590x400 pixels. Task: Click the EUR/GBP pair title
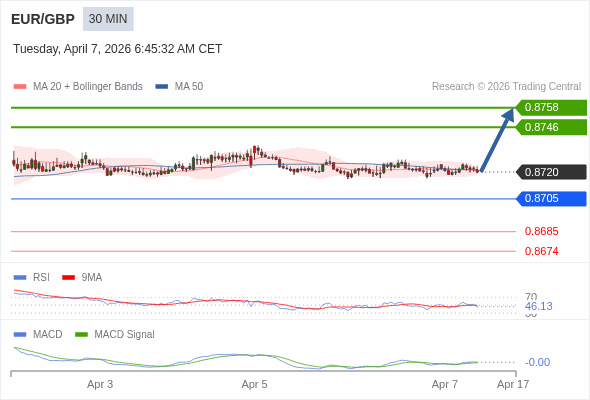43,19
